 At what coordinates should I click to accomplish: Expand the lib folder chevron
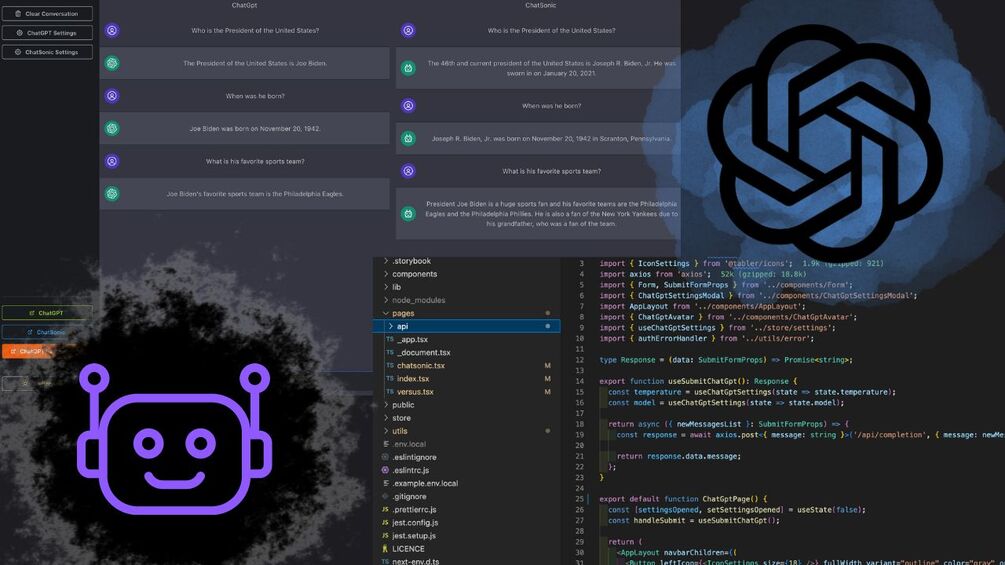386,287
